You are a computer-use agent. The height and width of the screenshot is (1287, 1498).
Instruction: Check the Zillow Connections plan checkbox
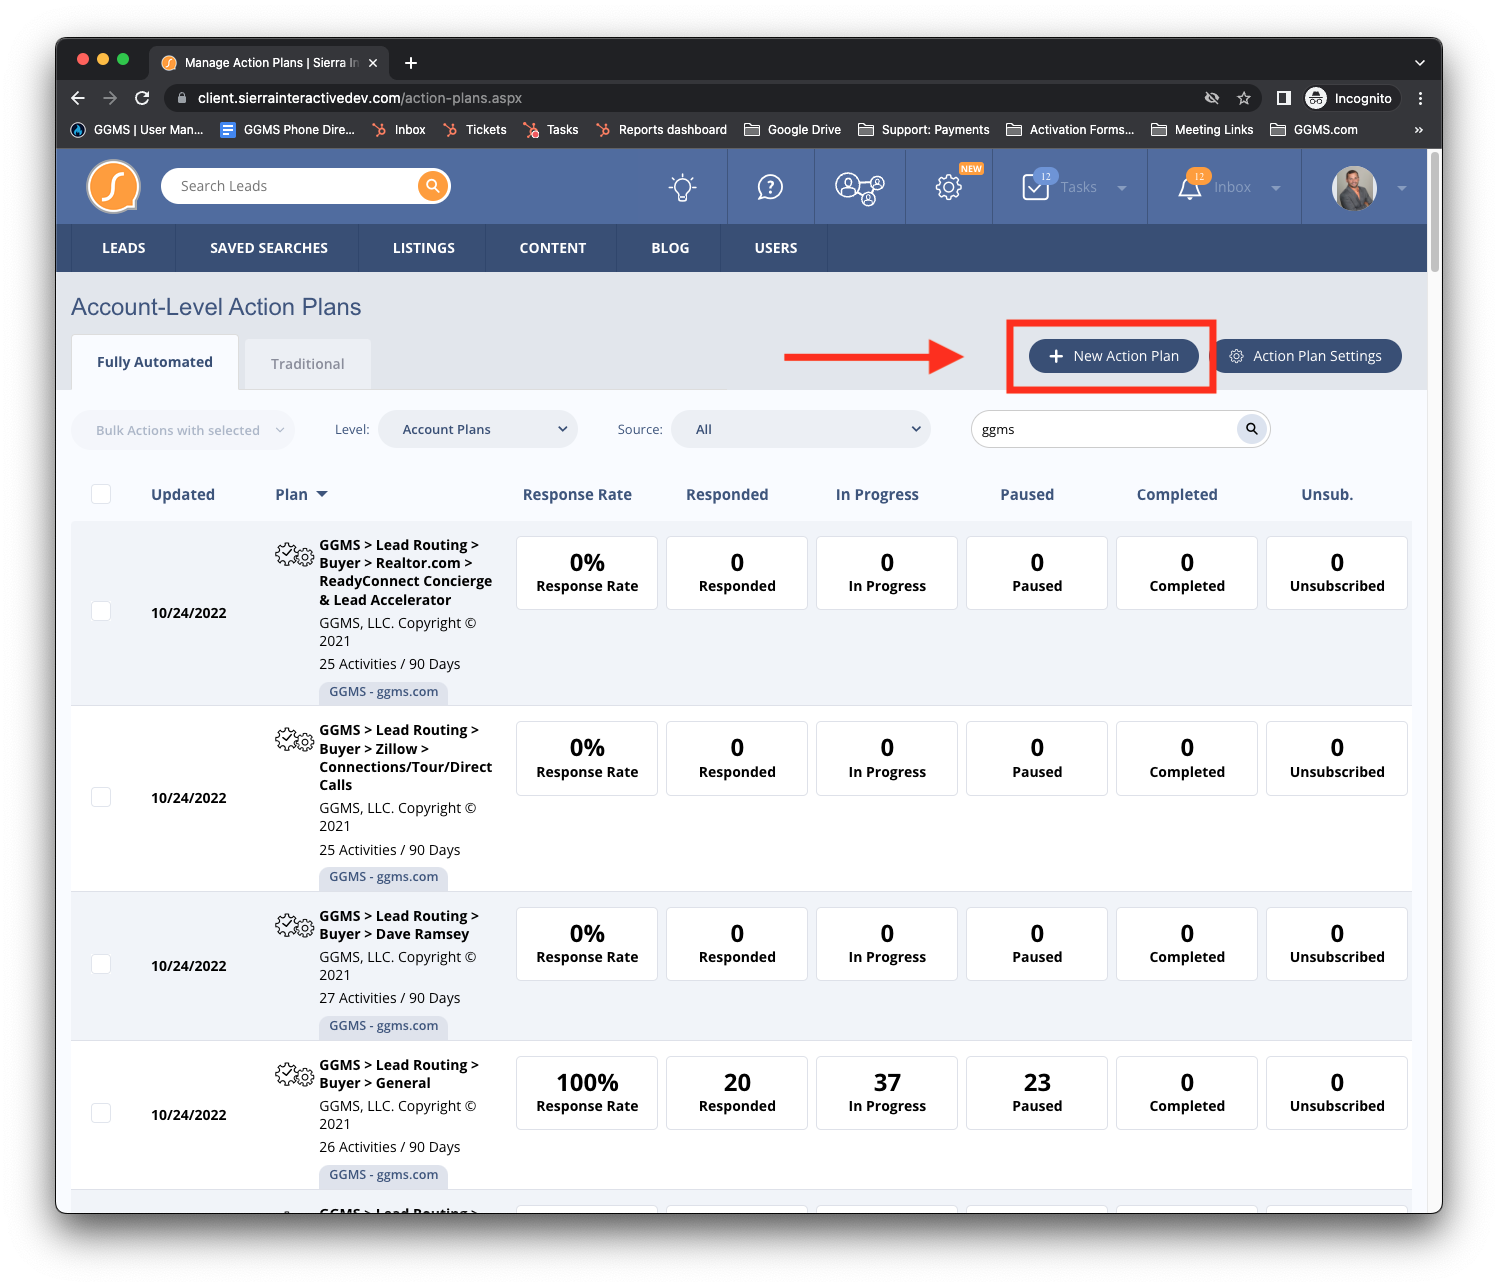101,797
